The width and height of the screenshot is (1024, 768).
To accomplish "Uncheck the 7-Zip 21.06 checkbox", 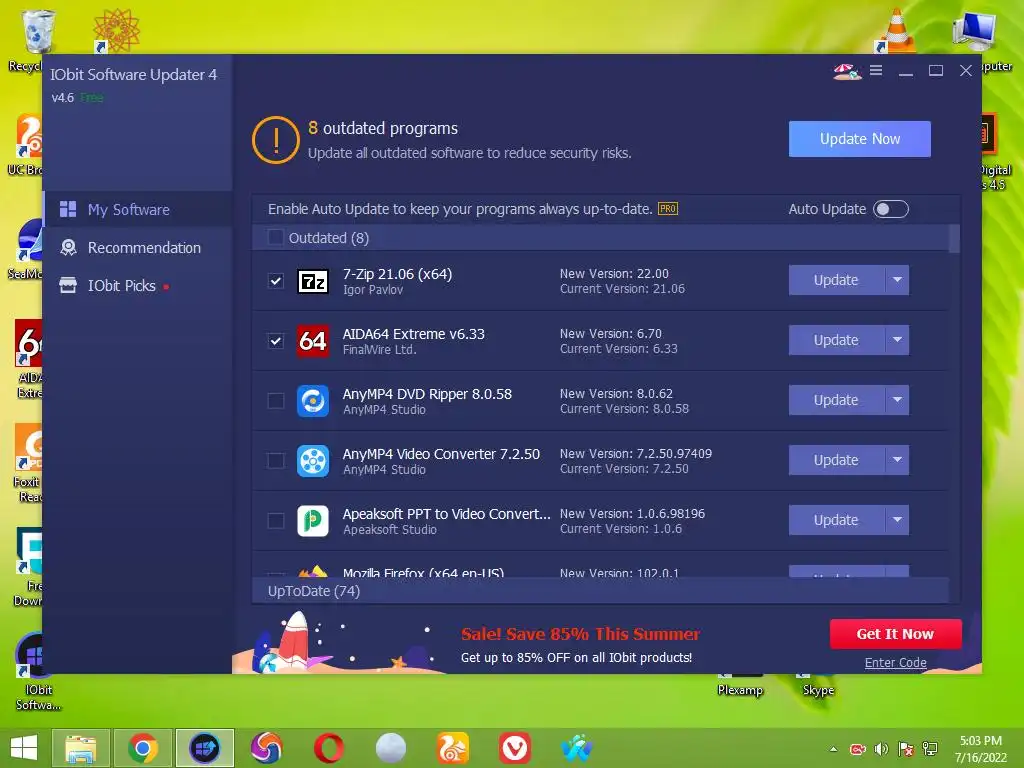I will point(276,281).
